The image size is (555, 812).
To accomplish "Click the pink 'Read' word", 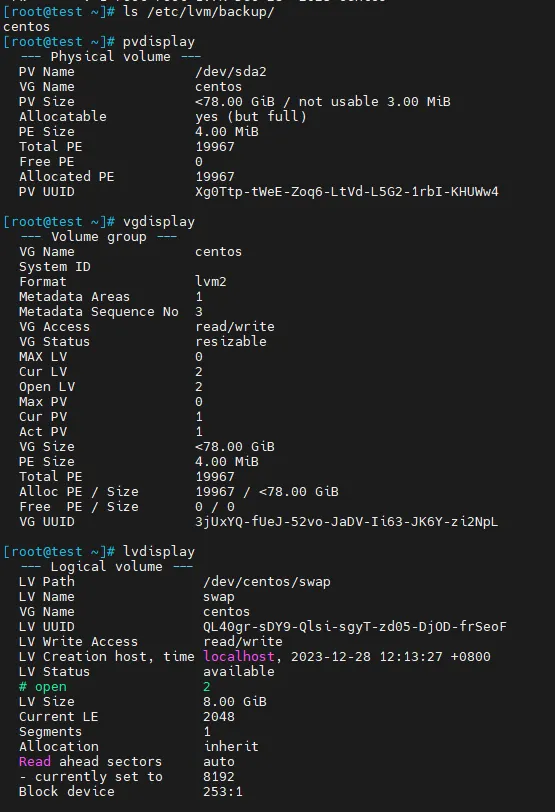I will [35, 762].
